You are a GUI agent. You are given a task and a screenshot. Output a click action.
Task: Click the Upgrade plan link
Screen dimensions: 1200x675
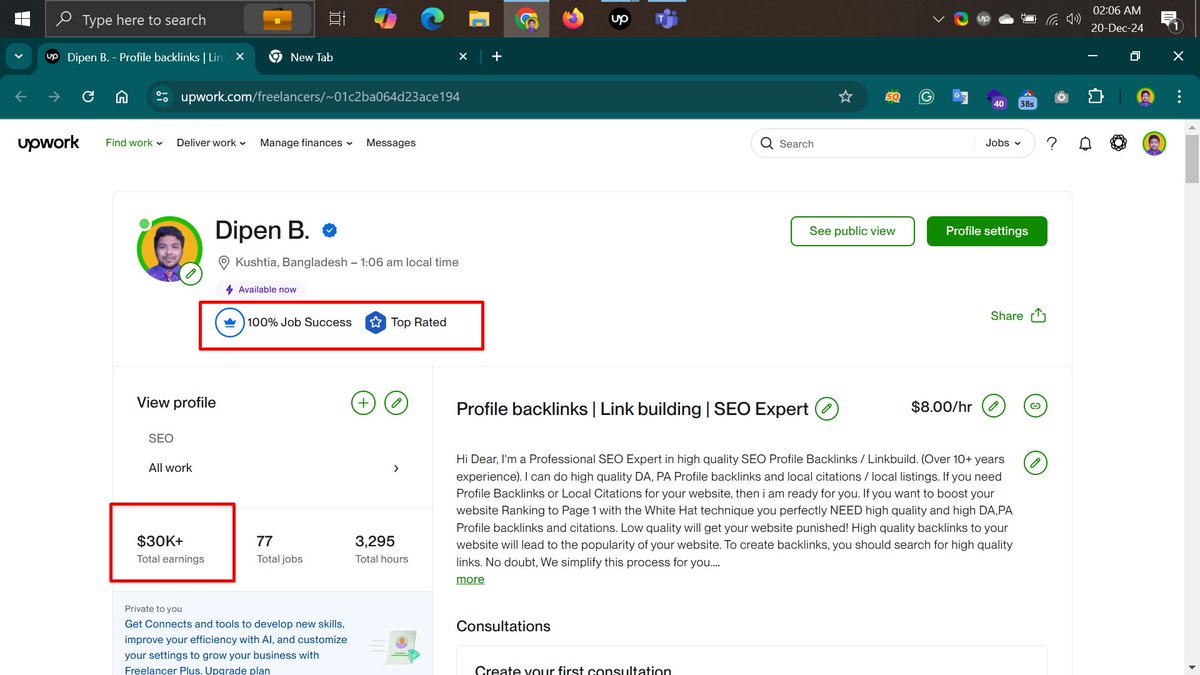click(238, 670)
